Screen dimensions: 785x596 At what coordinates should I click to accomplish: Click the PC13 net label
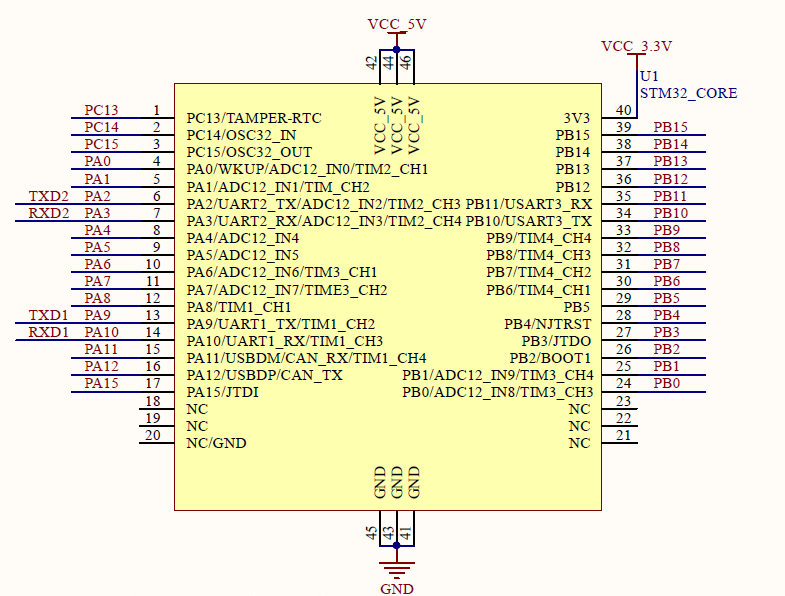pyautogui.click(x=101, y=110)
